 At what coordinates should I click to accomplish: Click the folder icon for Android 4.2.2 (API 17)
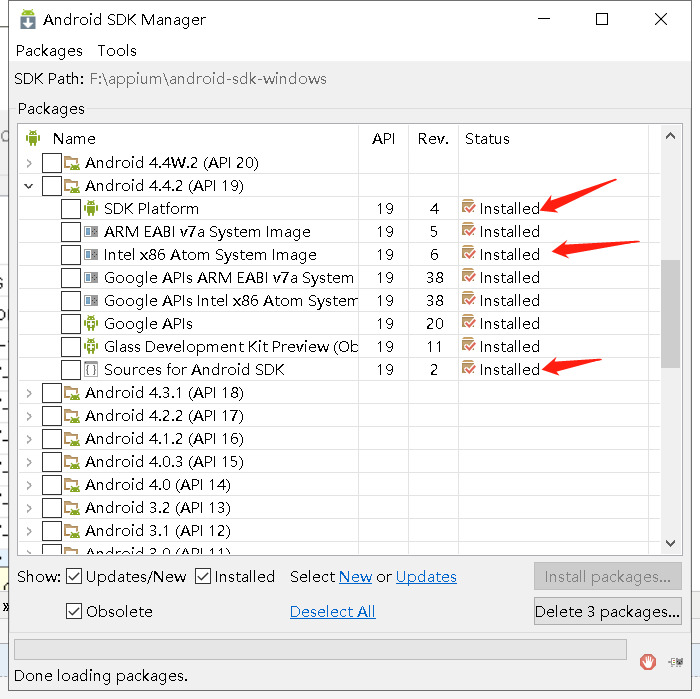click(71, 416)
